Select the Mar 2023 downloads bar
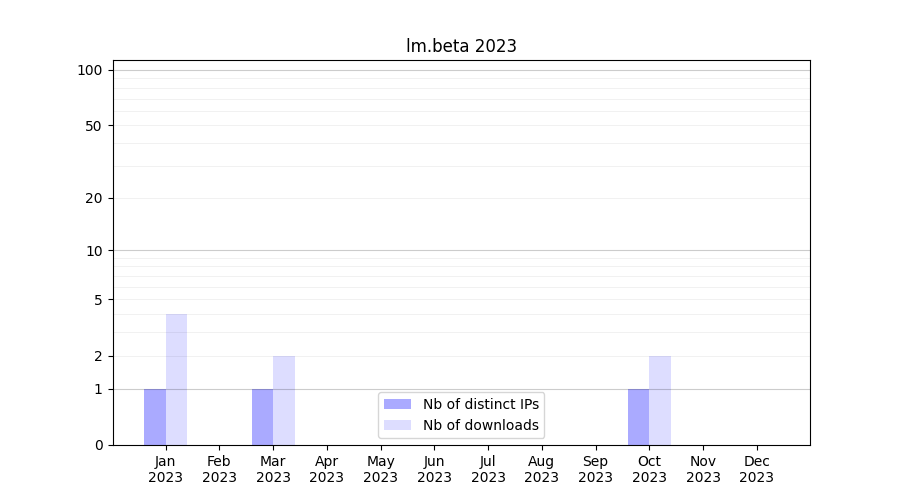 point(284,400)
